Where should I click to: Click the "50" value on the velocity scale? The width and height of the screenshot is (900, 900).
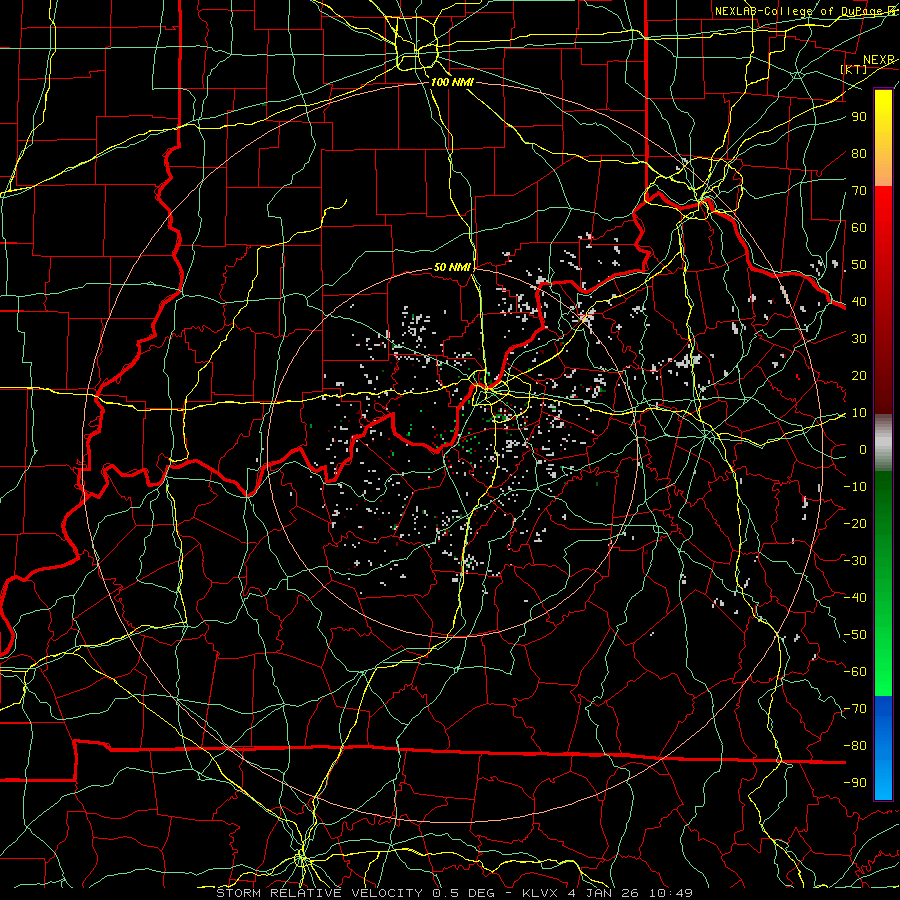pos(859,265)
